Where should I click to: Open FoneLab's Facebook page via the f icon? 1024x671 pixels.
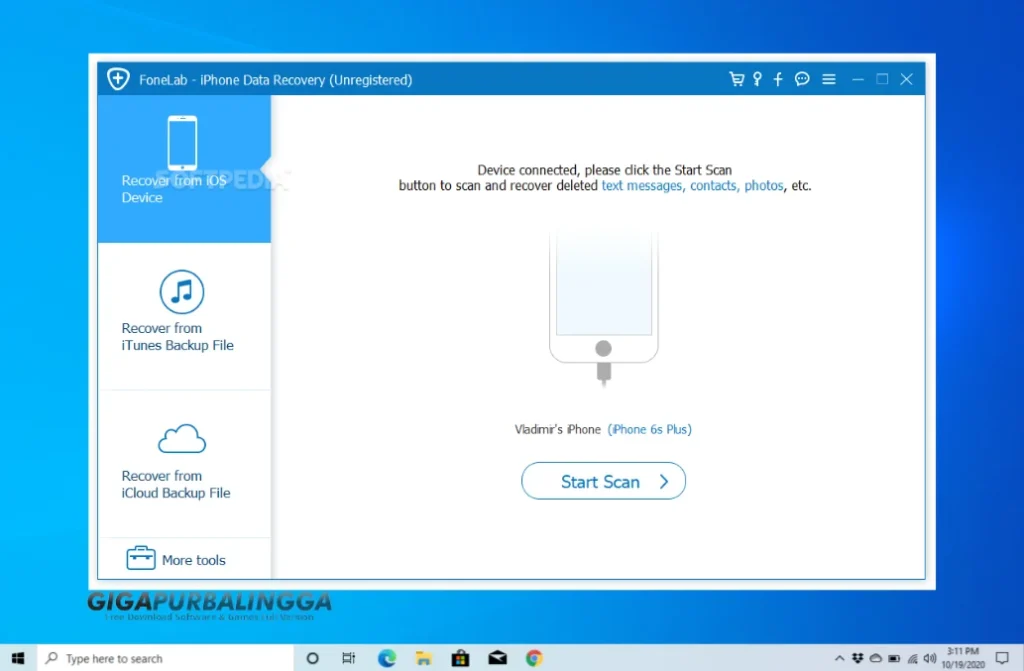pyautogui.click(x=778, y=78)
